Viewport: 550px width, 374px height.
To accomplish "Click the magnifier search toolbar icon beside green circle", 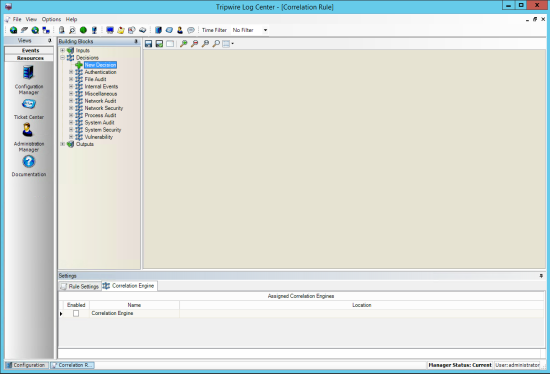I will [x=72, y=30].
